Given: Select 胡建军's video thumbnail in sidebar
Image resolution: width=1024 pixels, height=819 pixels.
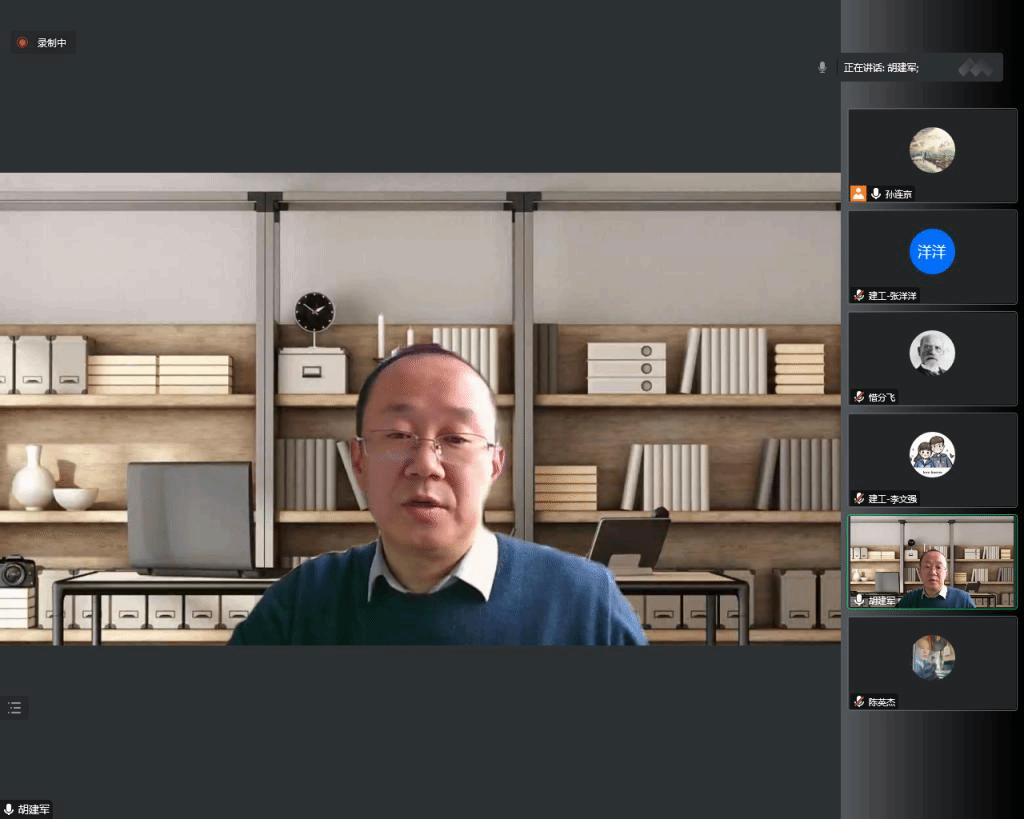Looking at the screenshot, I should (932, 560).
